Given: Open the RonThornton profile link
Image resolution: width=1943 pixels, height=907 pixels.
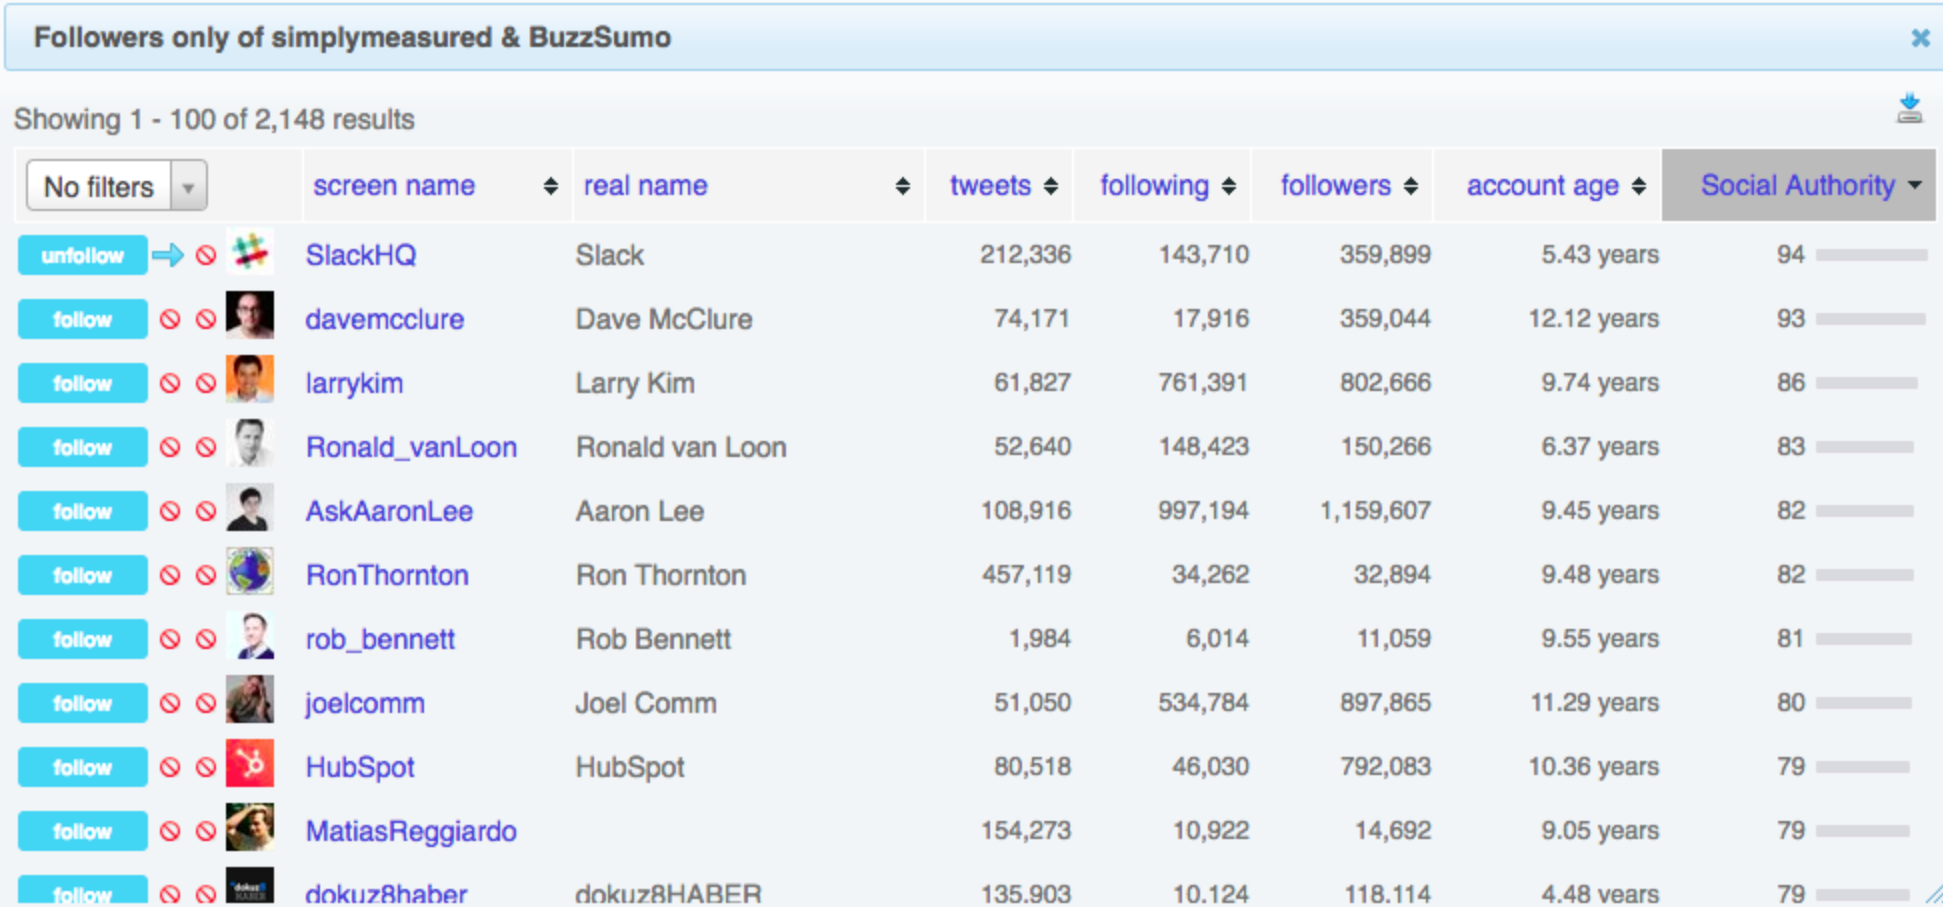Looking at the screenshot, I should (x=387, y=575).
